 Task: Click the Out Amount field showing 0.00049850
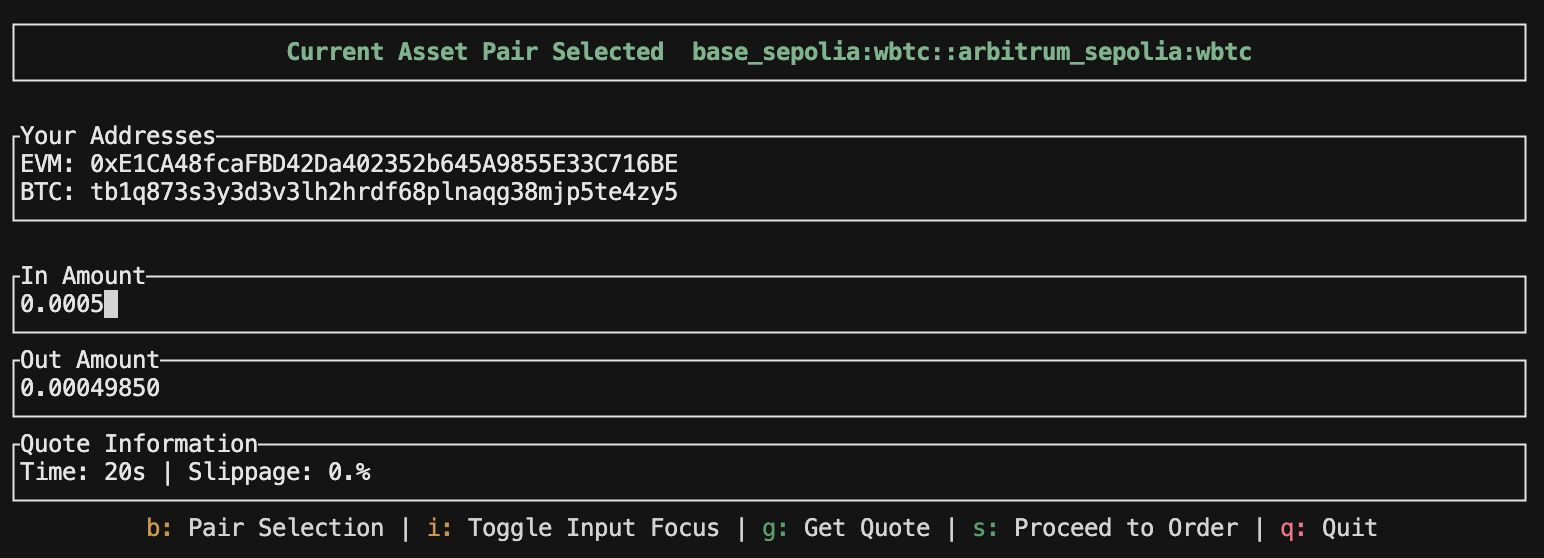(769, 388)
